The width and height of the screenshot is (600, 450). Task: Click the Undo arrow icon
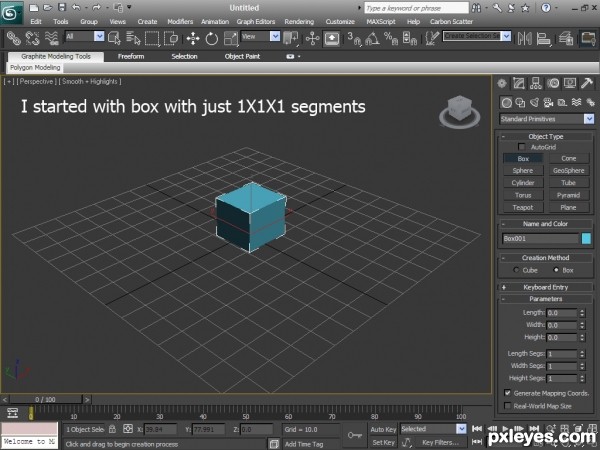(x=76, y=7)
